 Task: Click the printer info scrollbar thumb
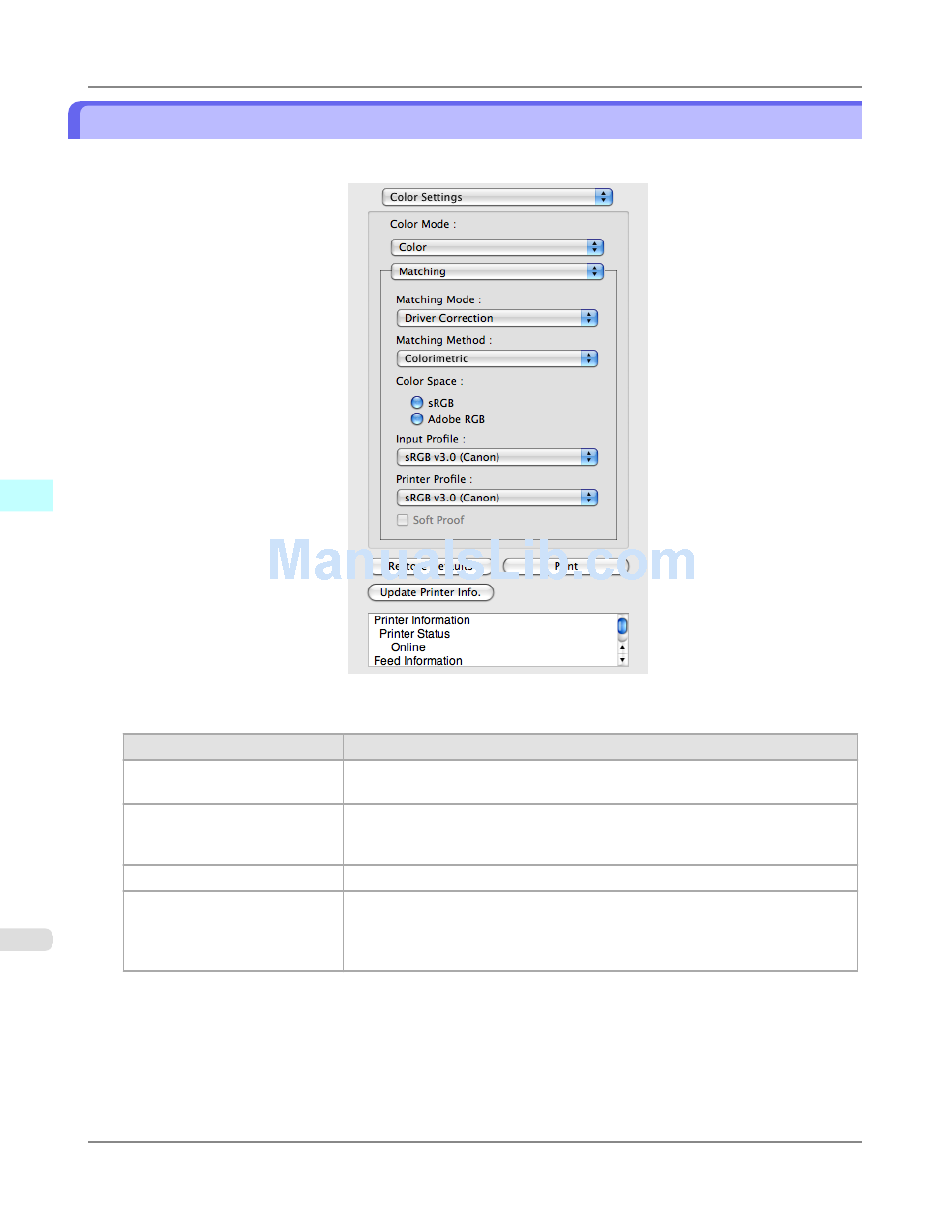[x=622, y=626]
